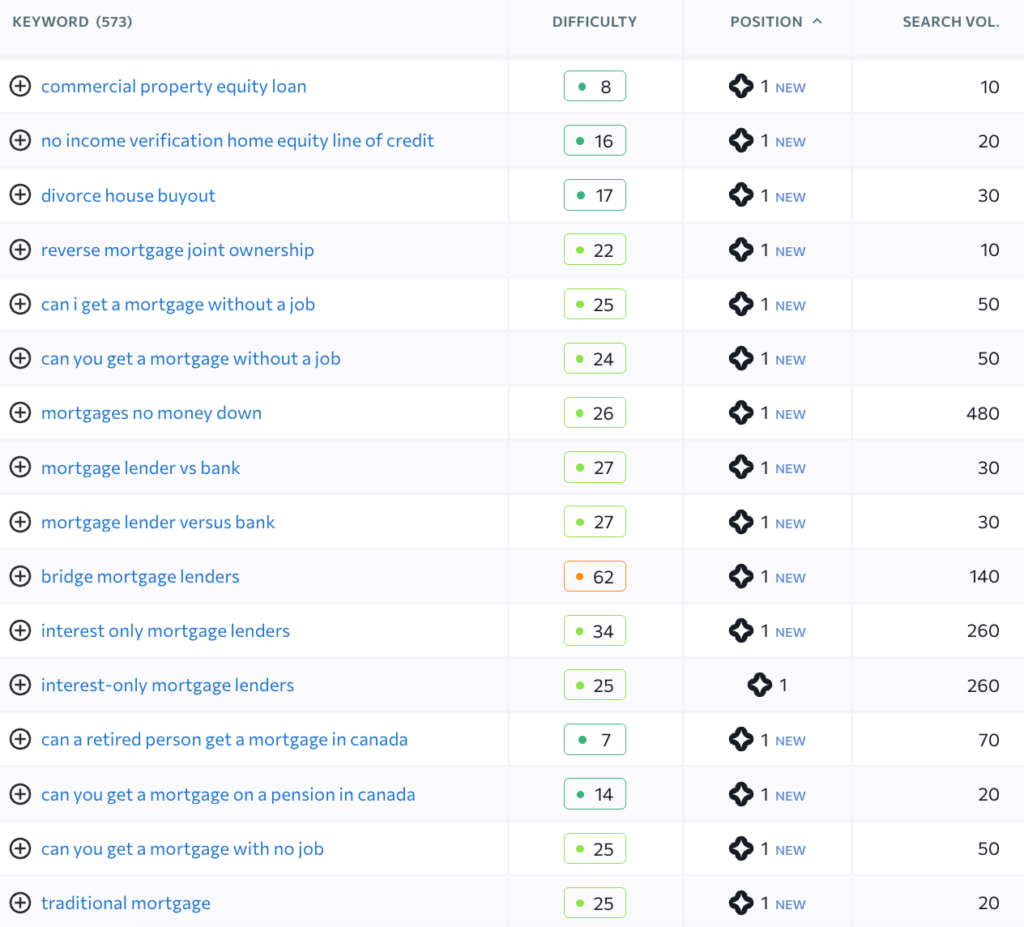Click search volume 140 for bridge mortgage lenders
The height and width of the screenshot is (927, 1024).
pyautogui.click(x=984, y=577)
